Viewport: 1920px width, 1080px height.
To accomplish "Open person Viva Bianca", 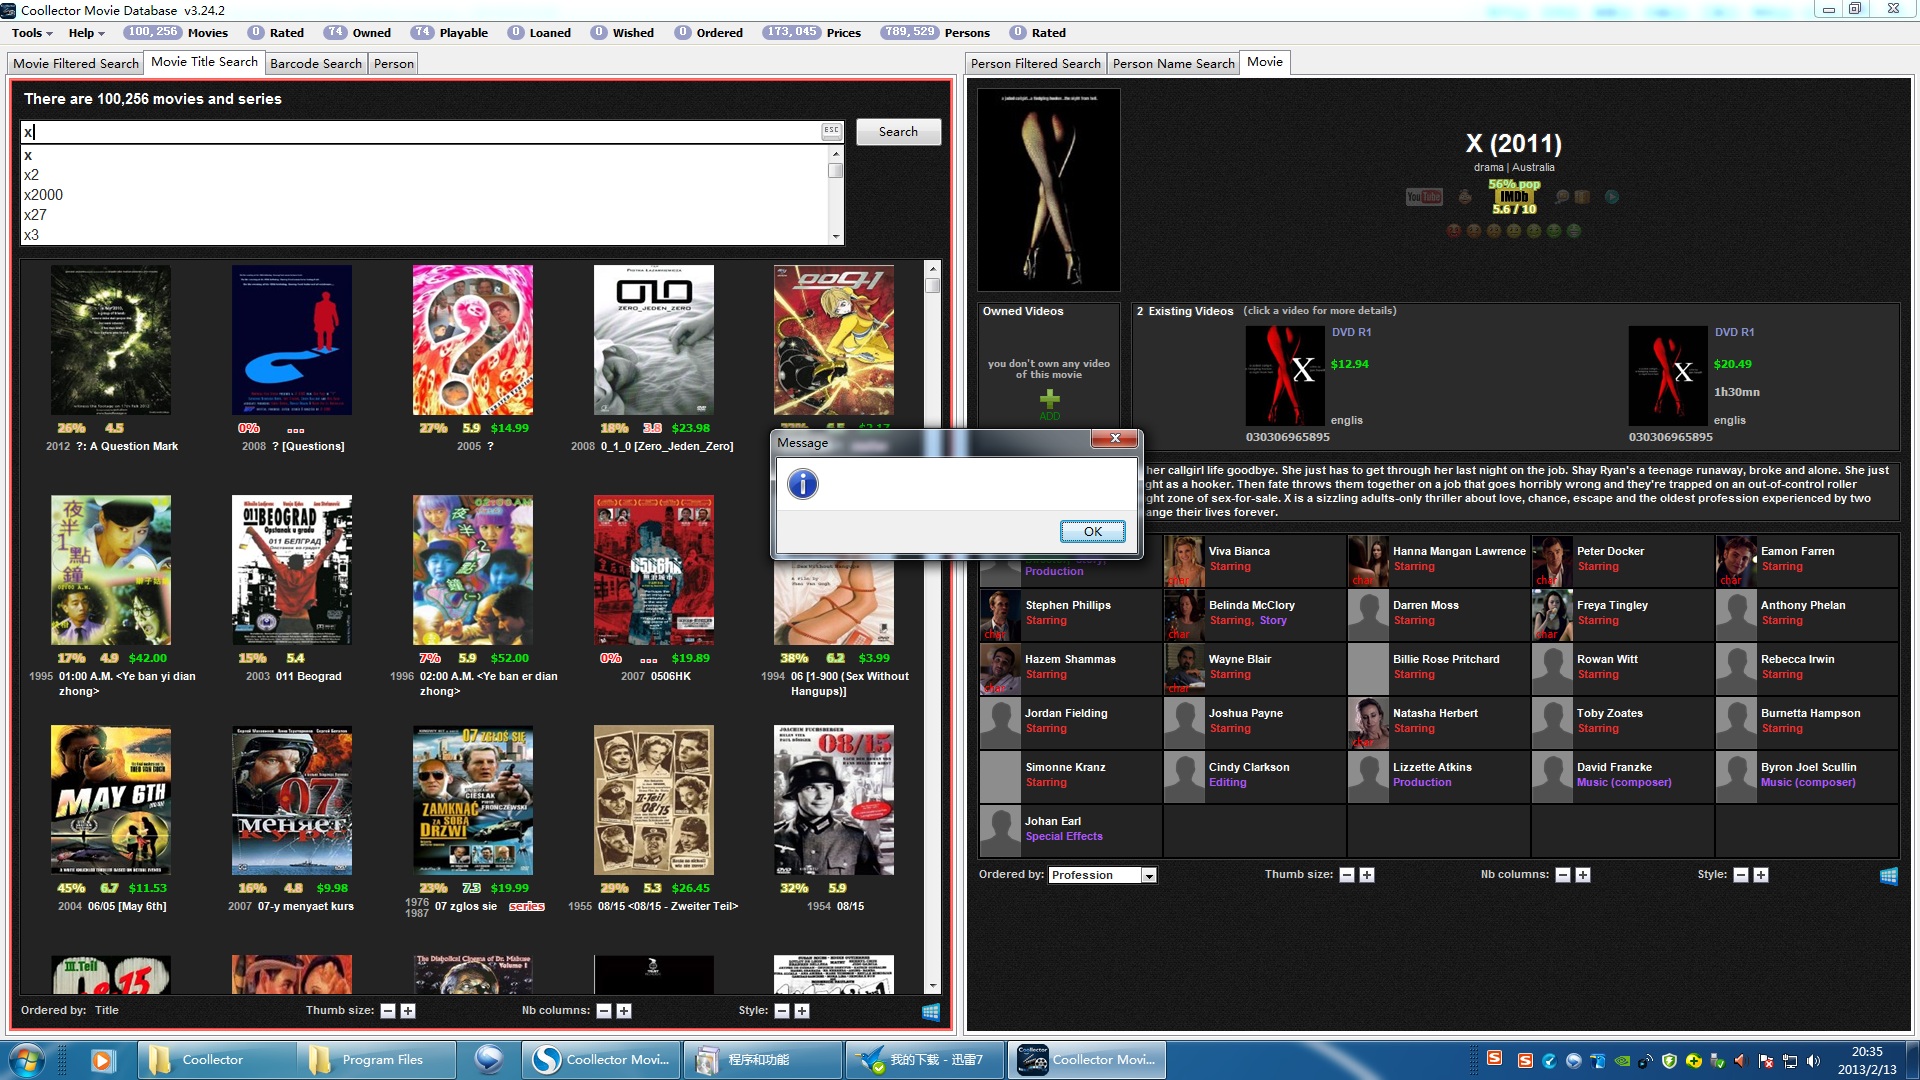I will pyautogui.click(x=1254, y=560).
